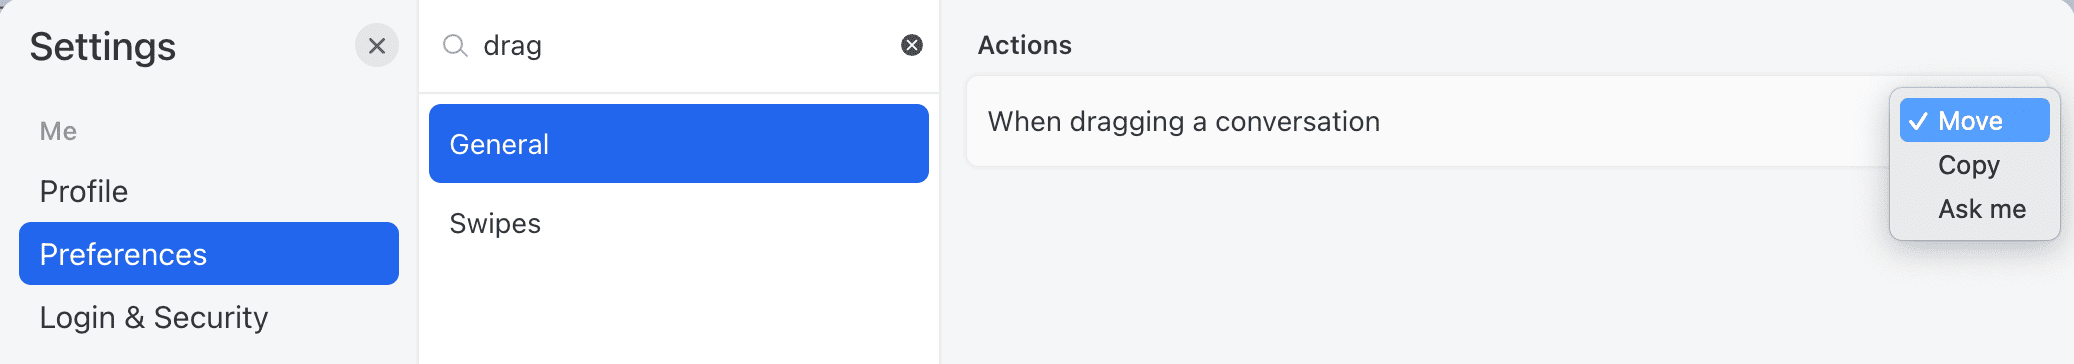Select Preferences in the sidebar
Viewport: 2074px width, 364px height.
[x=209, y=254]
